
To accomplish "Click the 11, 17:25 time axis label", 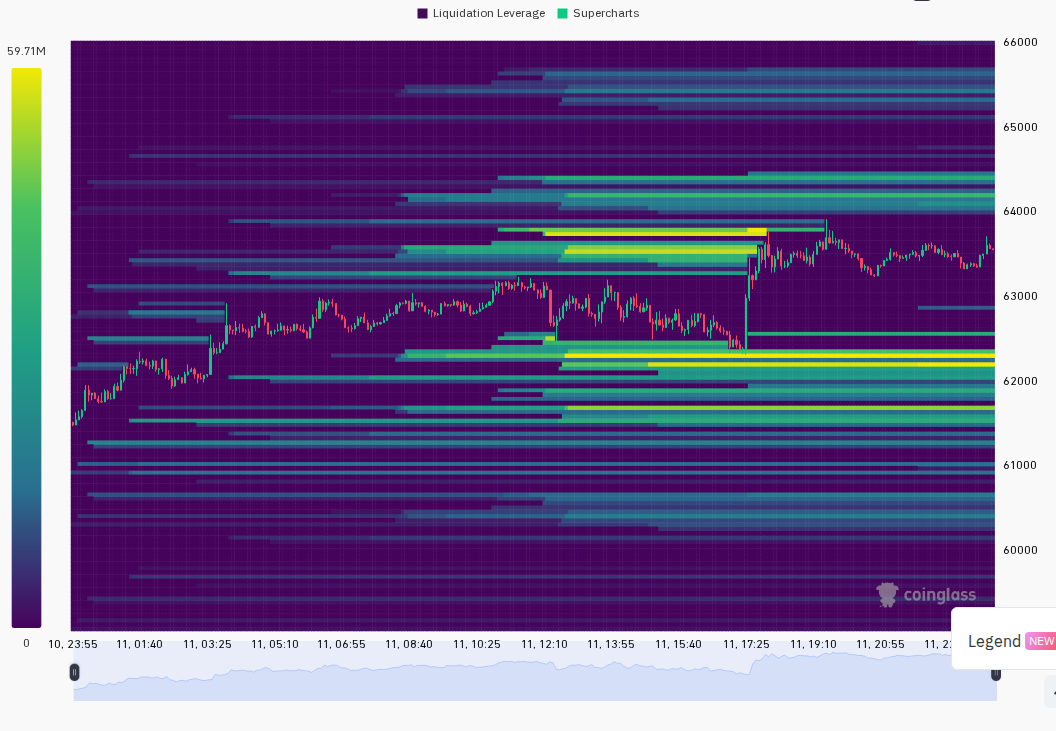I will coord(746,644).
